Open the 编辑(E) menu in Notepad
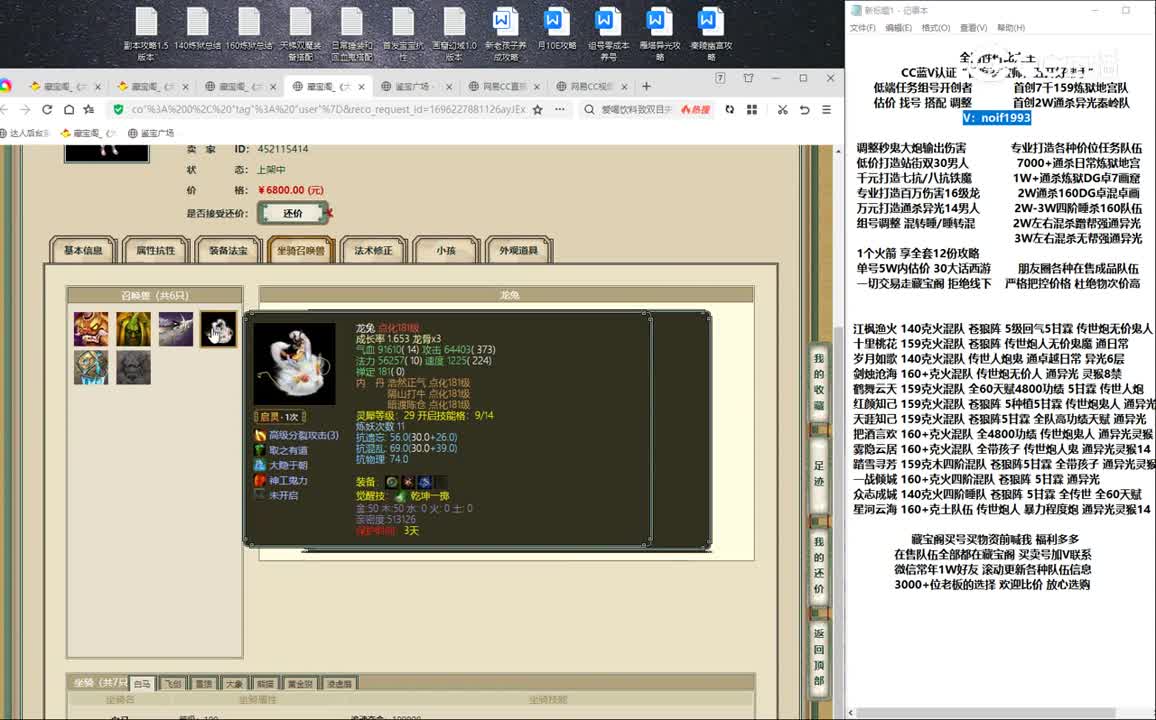The width and height of the screenshot is (1156, 720). (898, 28)
